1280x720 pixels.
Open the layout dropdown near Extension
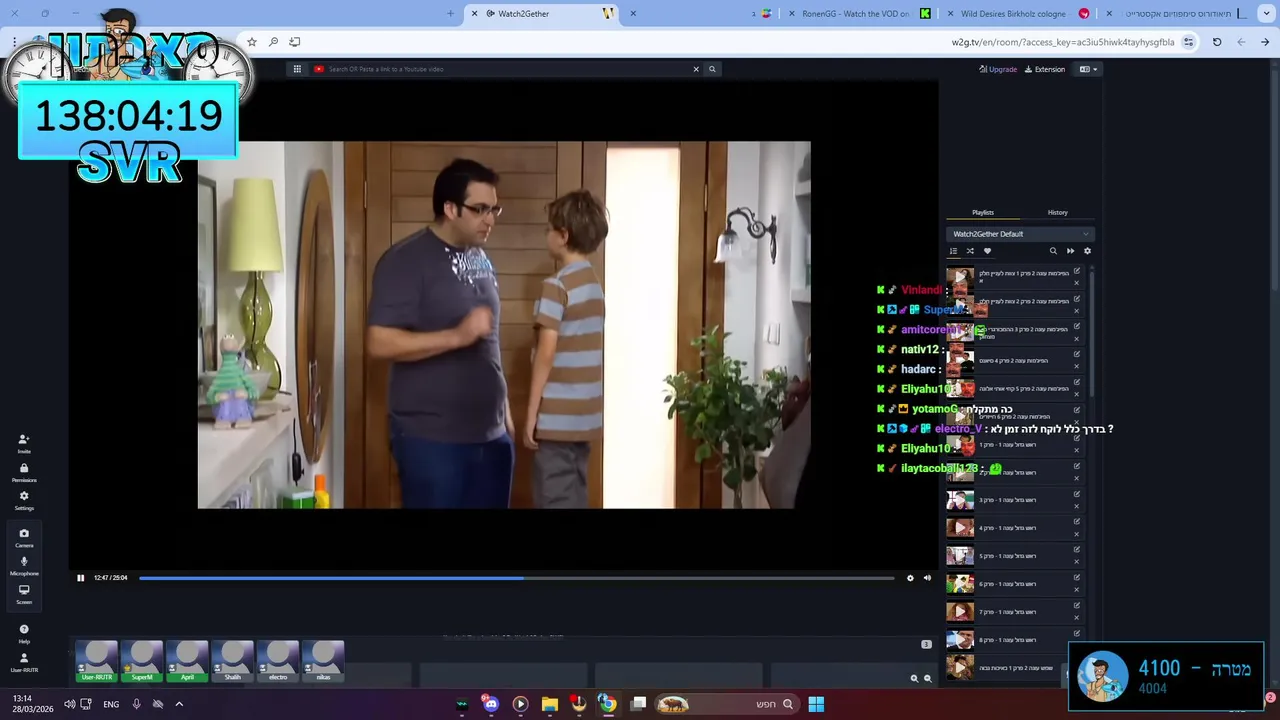[x=1088, y=69]
